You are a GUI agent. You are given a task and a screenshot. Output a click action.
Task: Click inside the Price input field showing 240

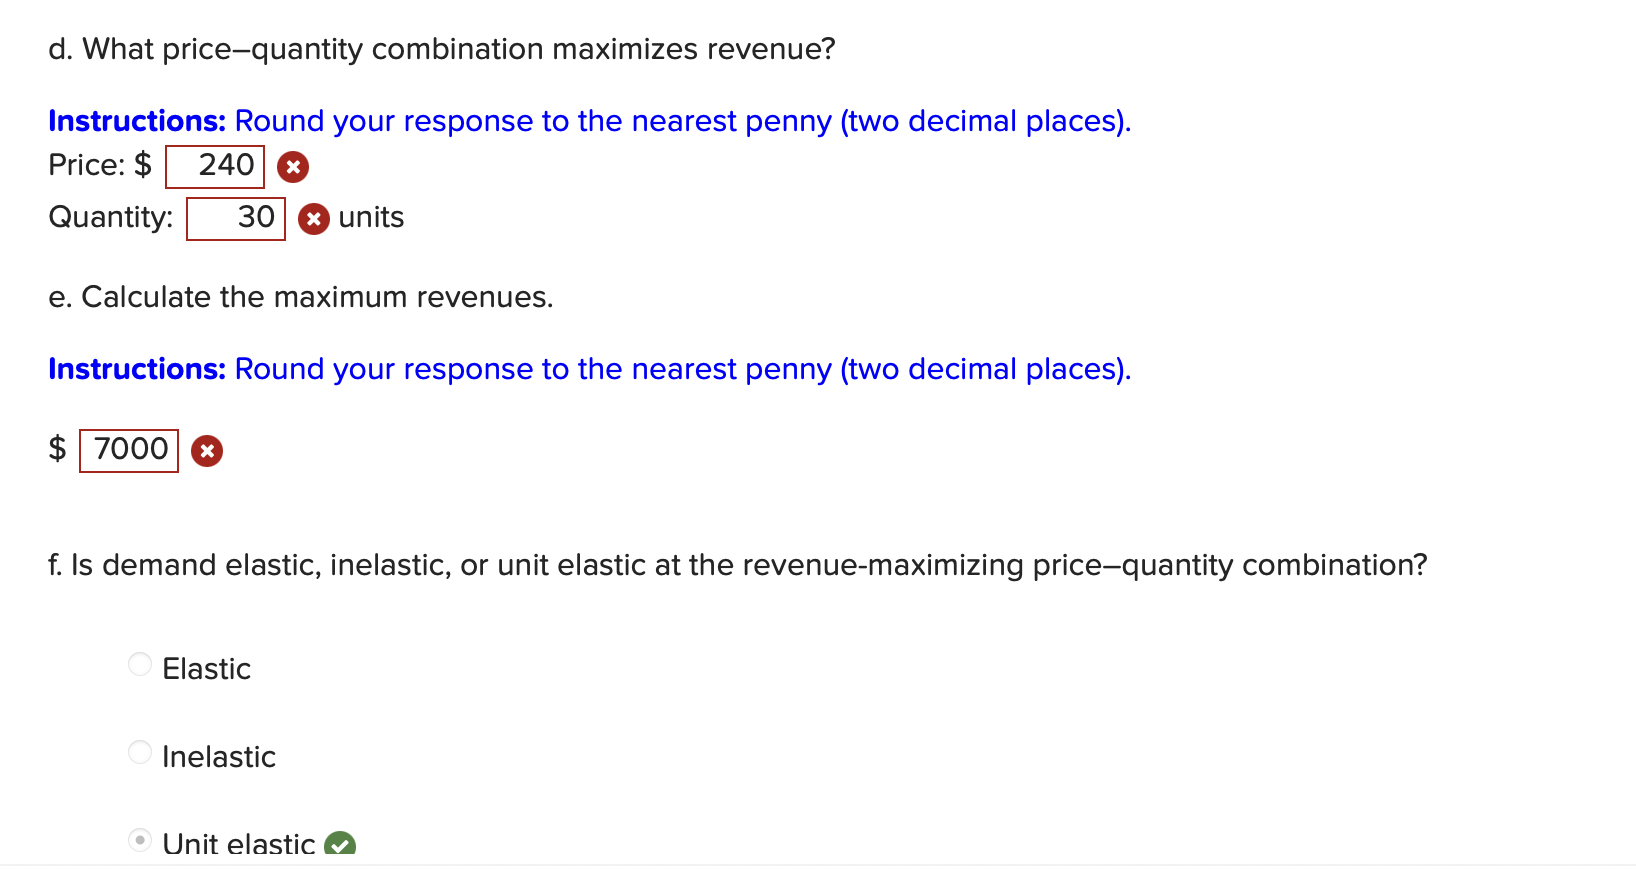tap(214, 166)
